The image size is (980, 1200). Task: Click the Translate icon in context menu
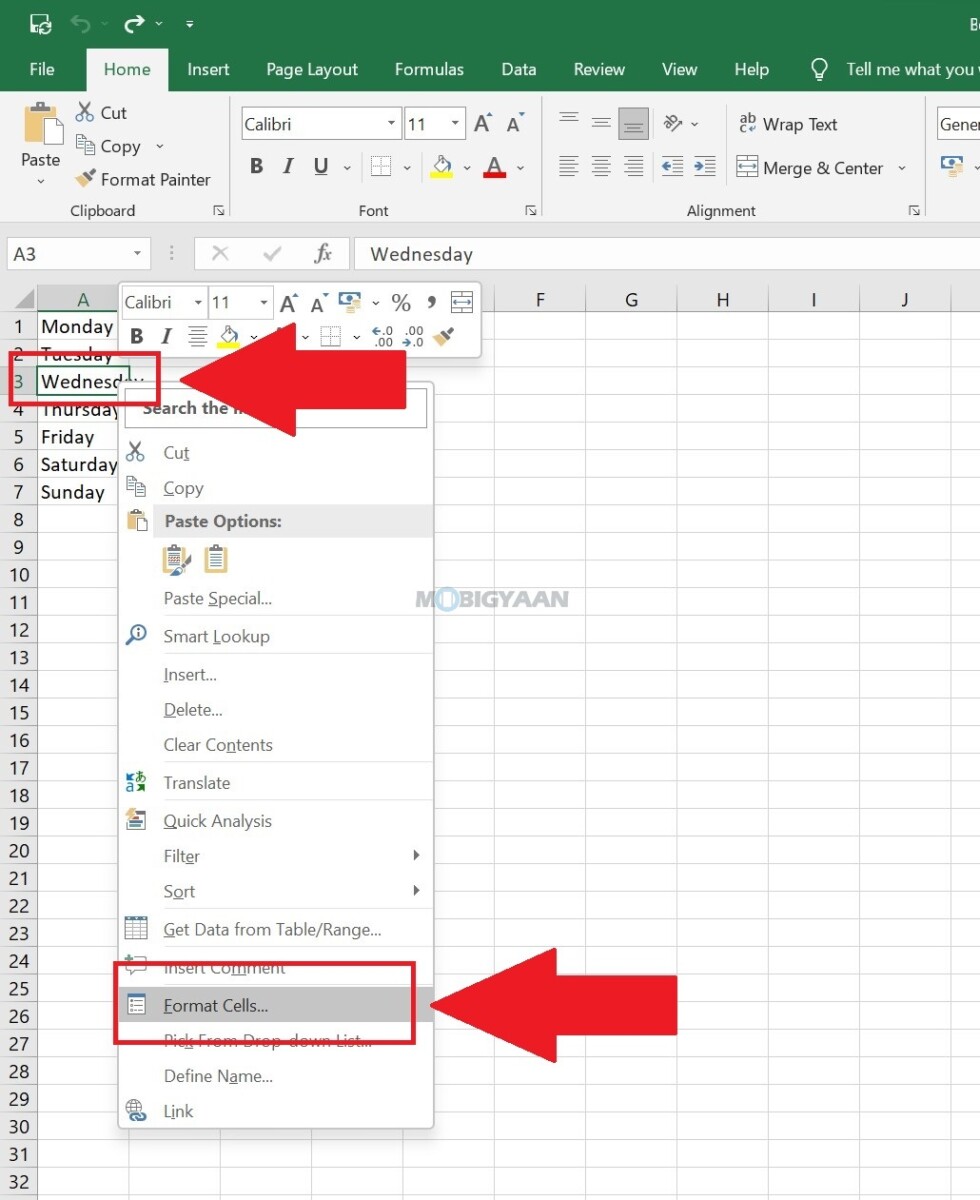(x=137, y=782)
